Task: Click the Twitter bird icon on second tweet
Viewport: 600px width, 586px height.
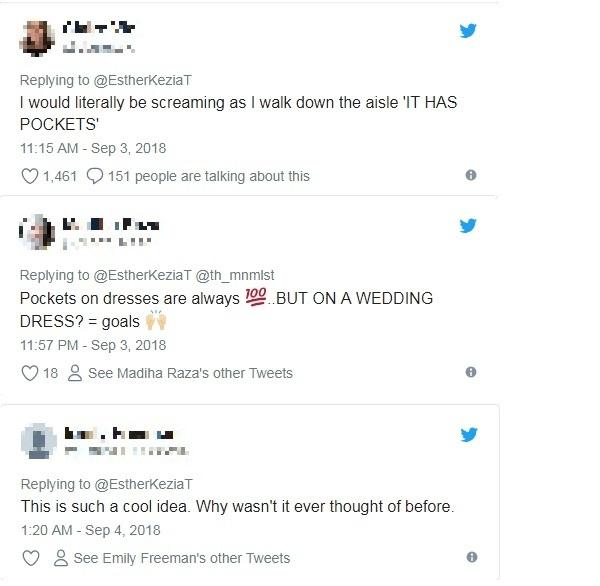Action: [x=467, y=226]
